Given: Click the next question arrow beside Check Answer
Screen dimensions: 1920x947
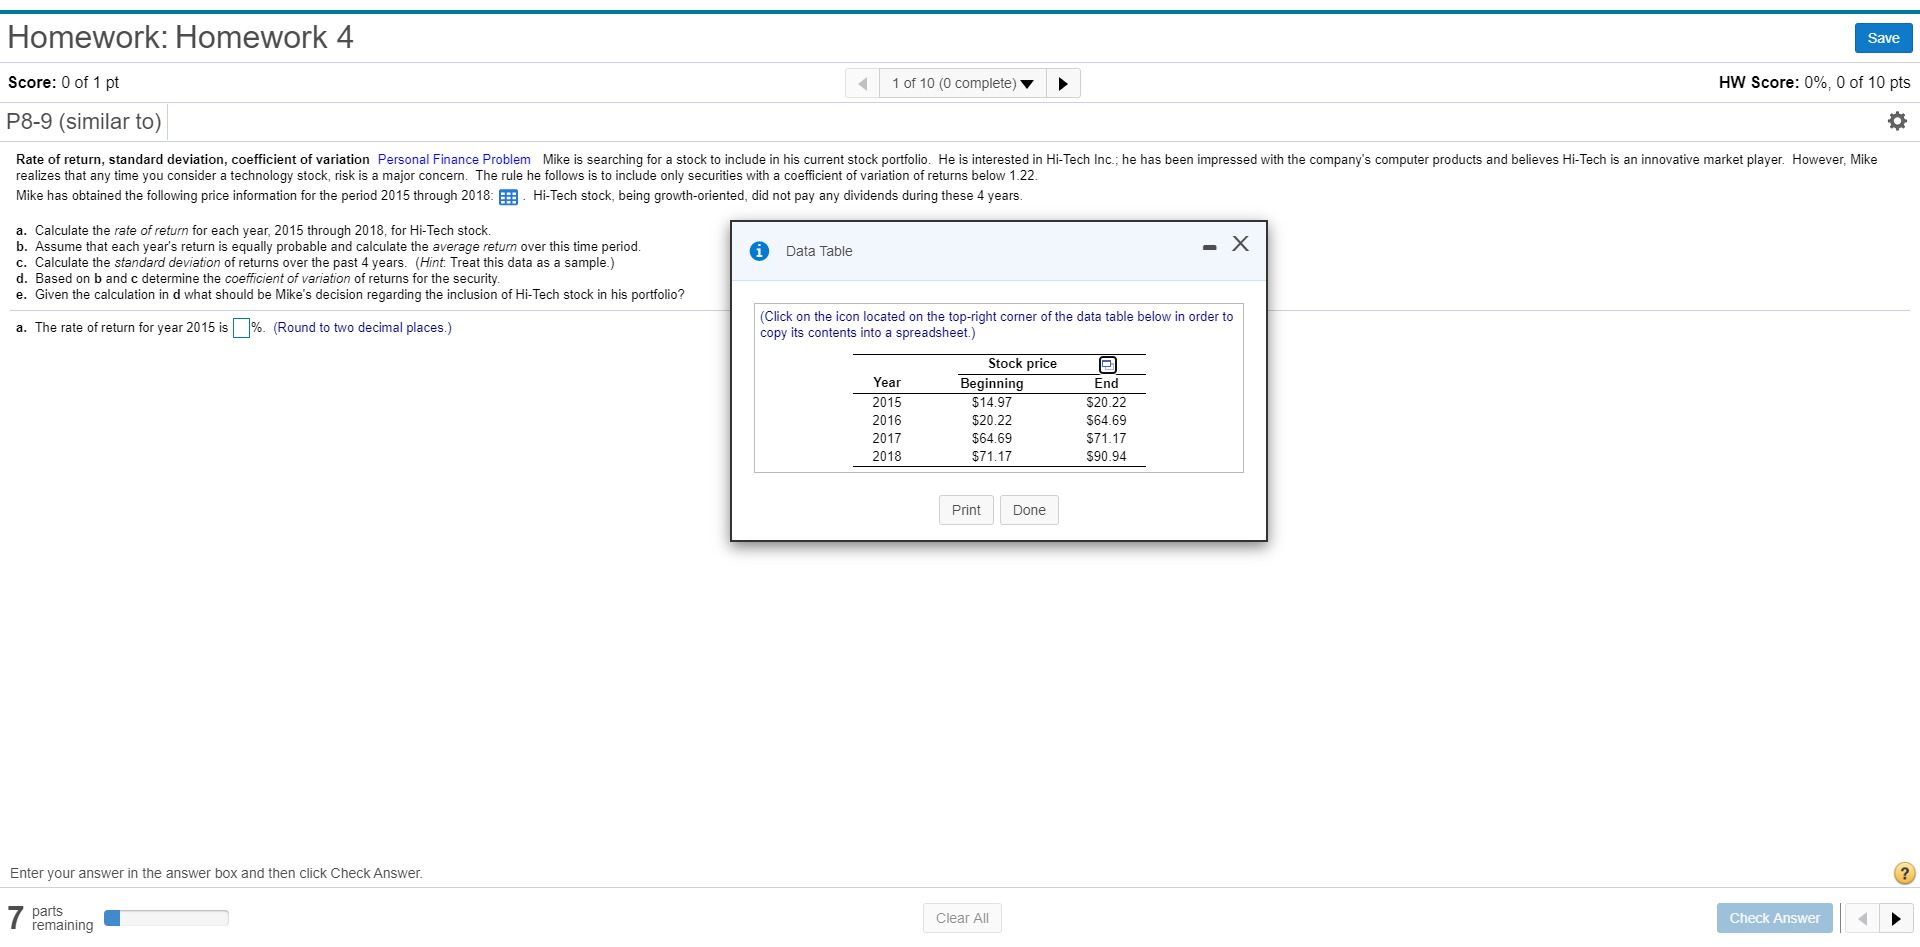Looking at the screenshot, I should 1898,917.
